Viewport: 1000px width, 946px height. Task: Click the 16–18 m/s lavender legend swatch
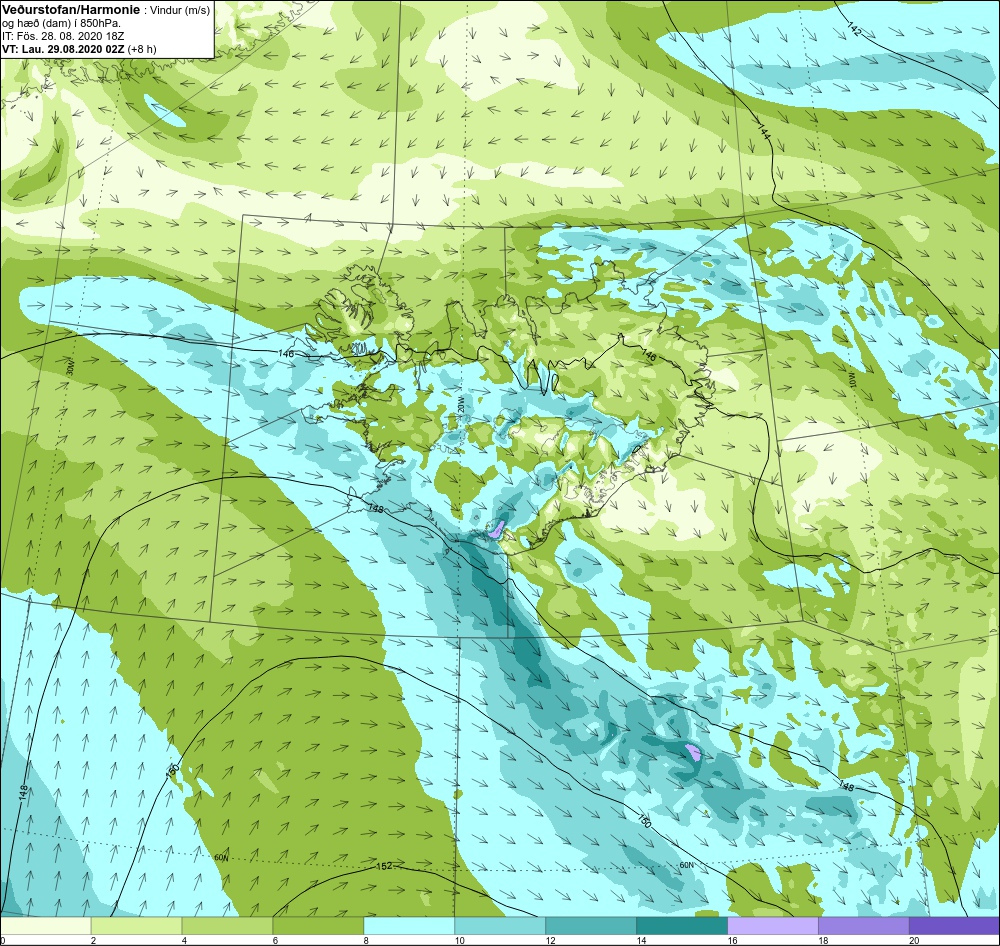[773, 925]
